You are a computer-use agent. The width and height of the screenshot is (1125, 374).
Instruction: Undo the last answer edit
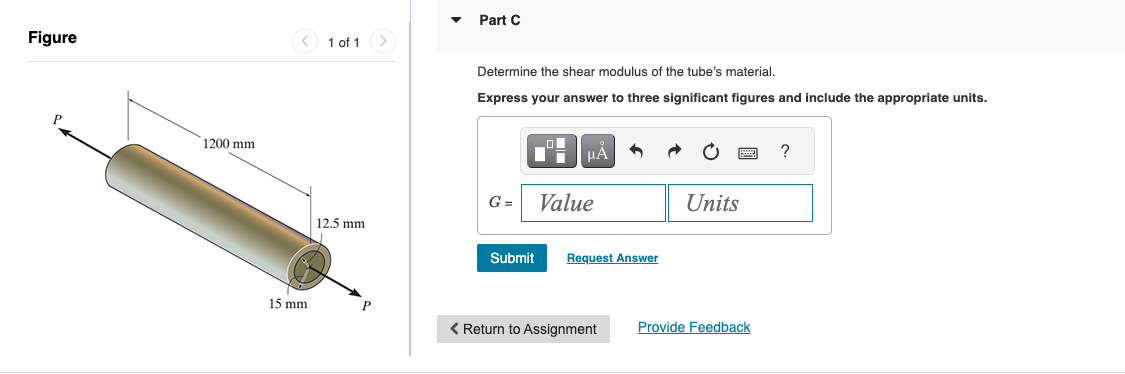coord(636,151)
